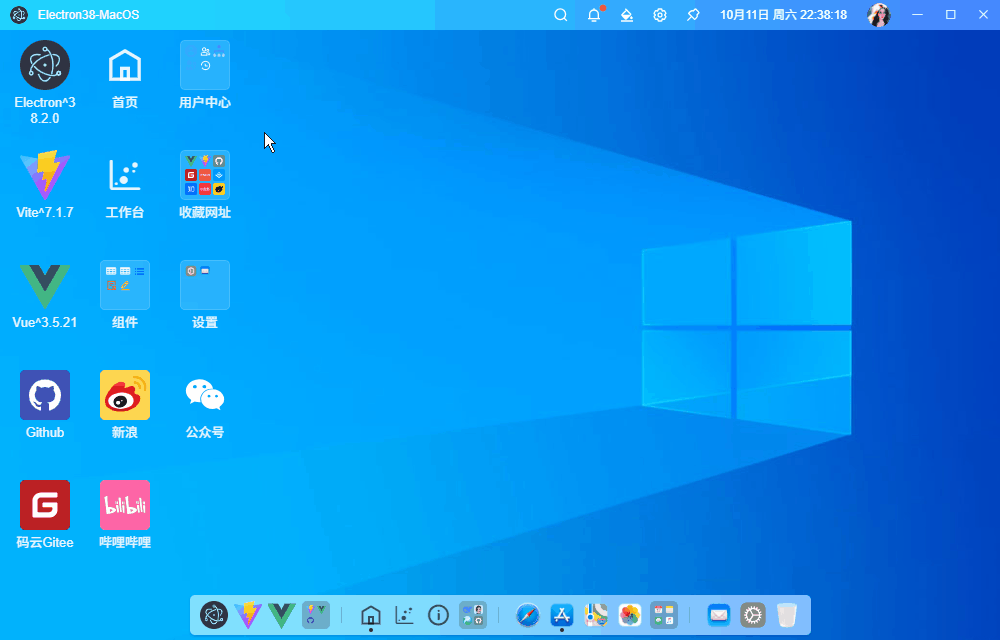The image size is (1000, 640).
Task: Open settings gear in the title bar
Action: 660,15
